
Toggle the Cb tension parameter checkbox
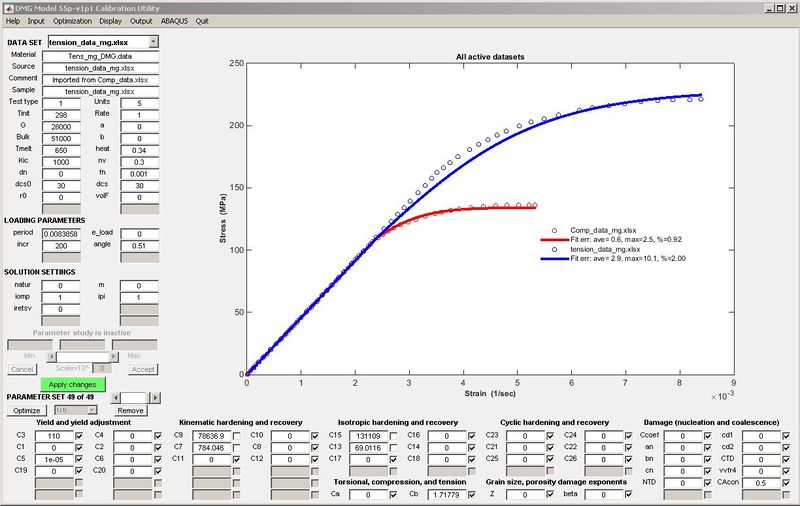tap(471, 494)
